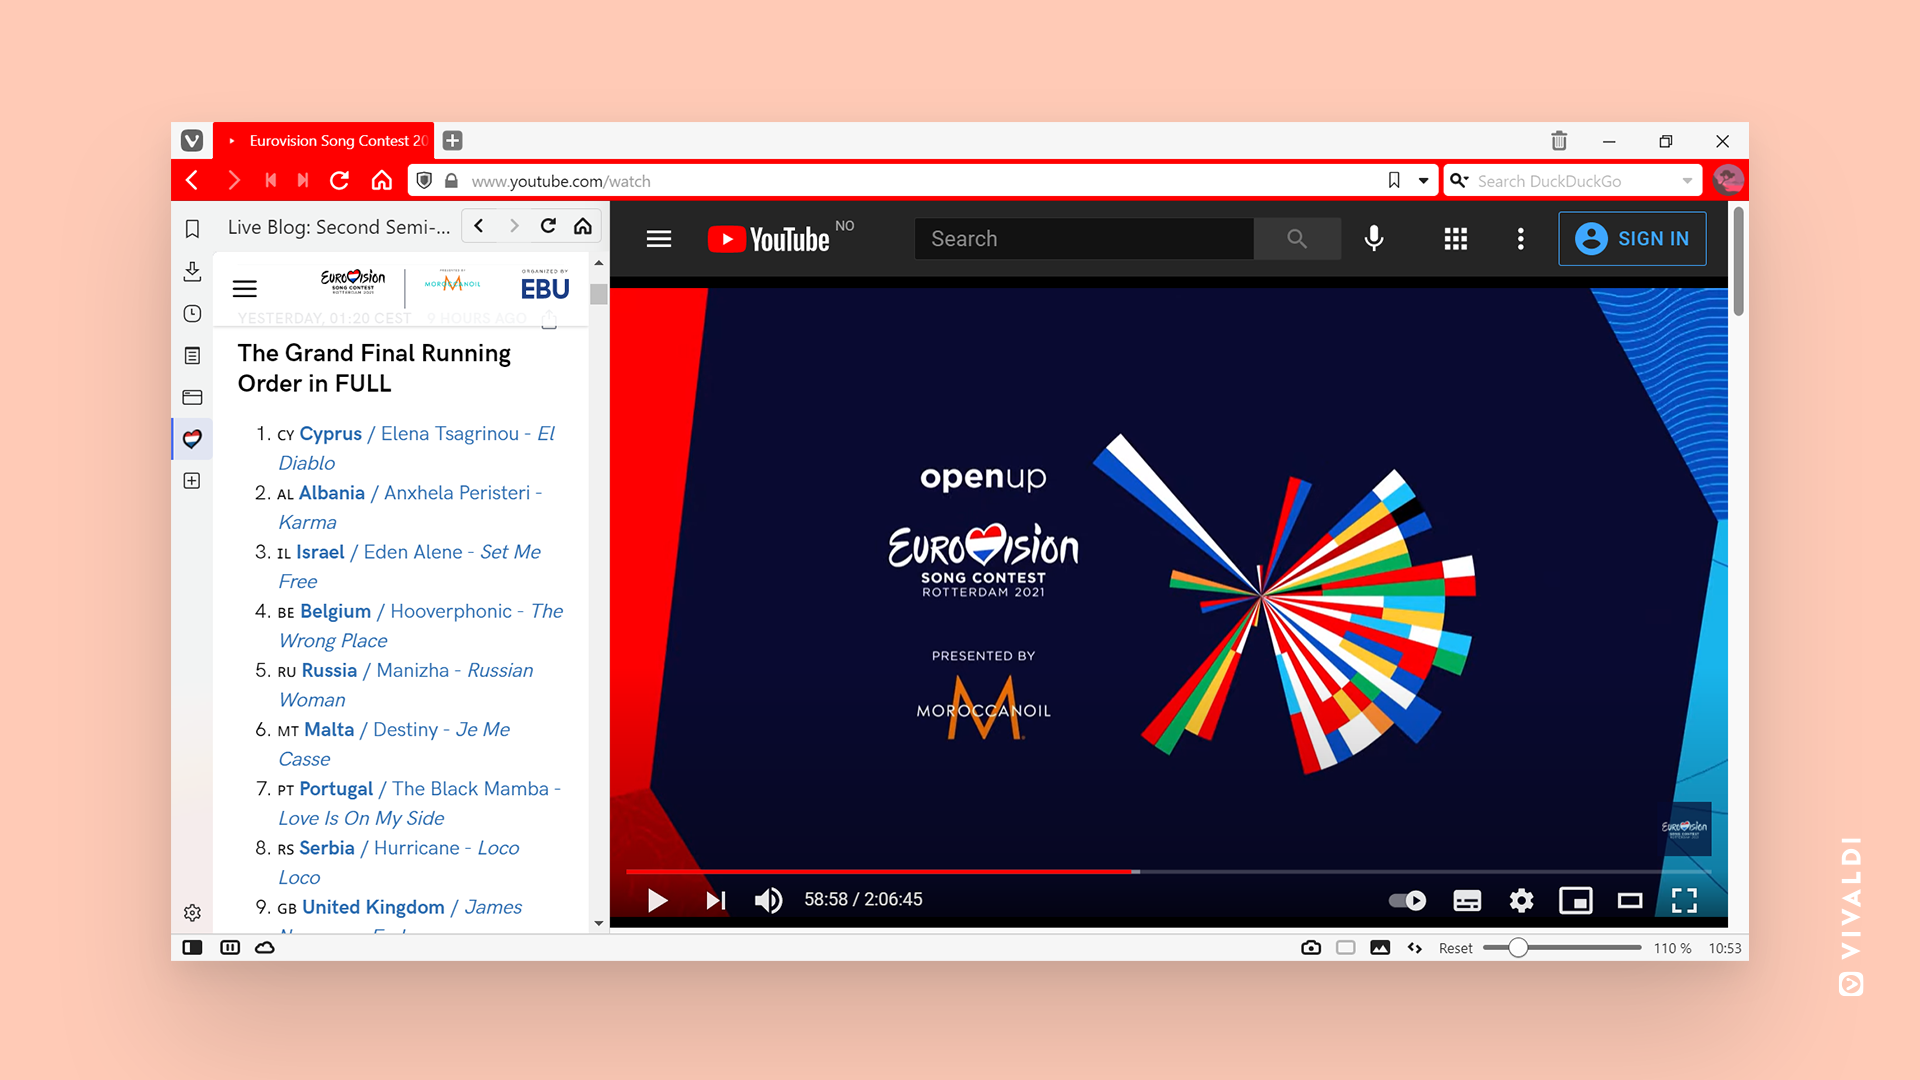Open the user profile avatar
The height and width of the screenshot is (1080, 1920).
coord(1727,180)
